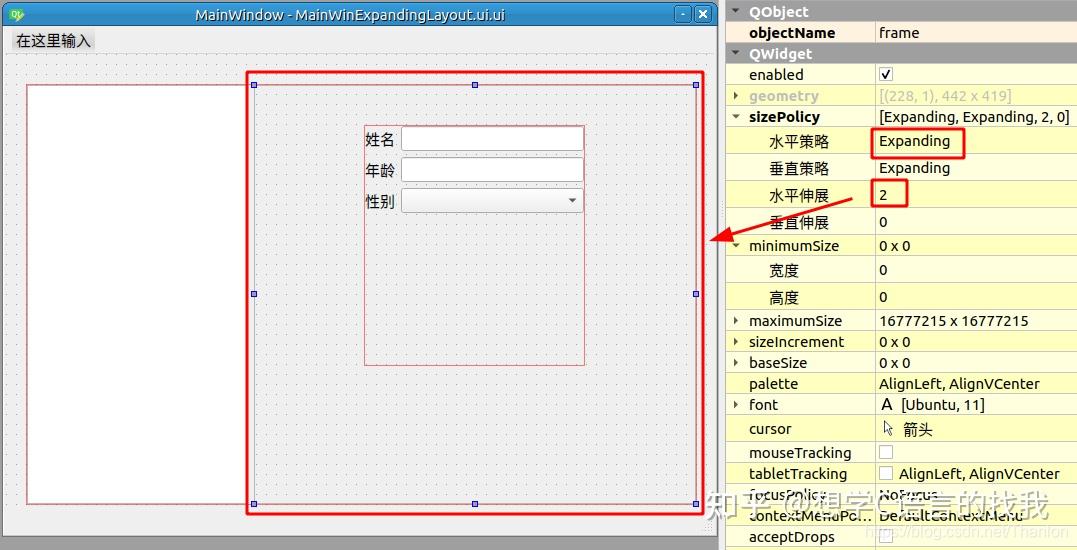Expand the geometry property
This screenshot has height=550, width=1077.
click(736, 96)
